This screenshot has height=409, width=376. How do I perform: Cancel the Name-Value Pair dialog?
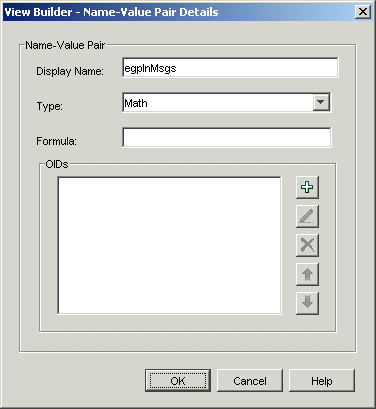[x=250, y=380]
